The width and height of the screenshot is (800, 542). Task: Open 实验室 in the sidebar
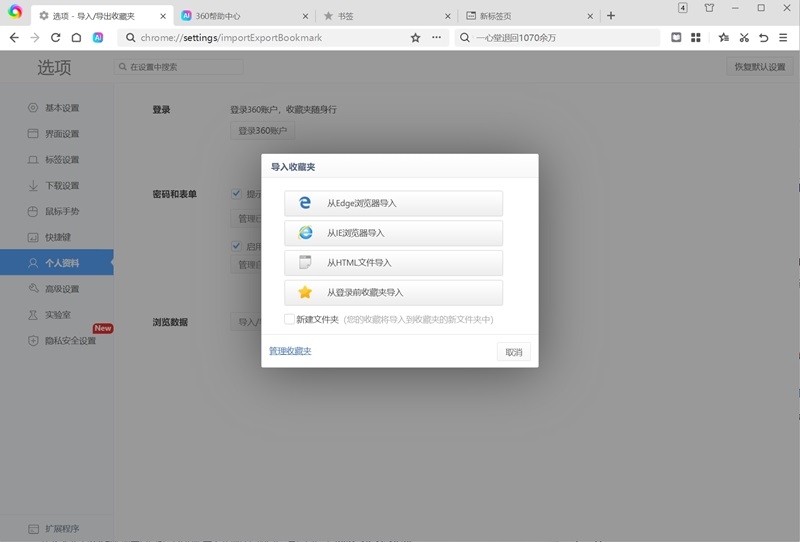tap(57, 314)
